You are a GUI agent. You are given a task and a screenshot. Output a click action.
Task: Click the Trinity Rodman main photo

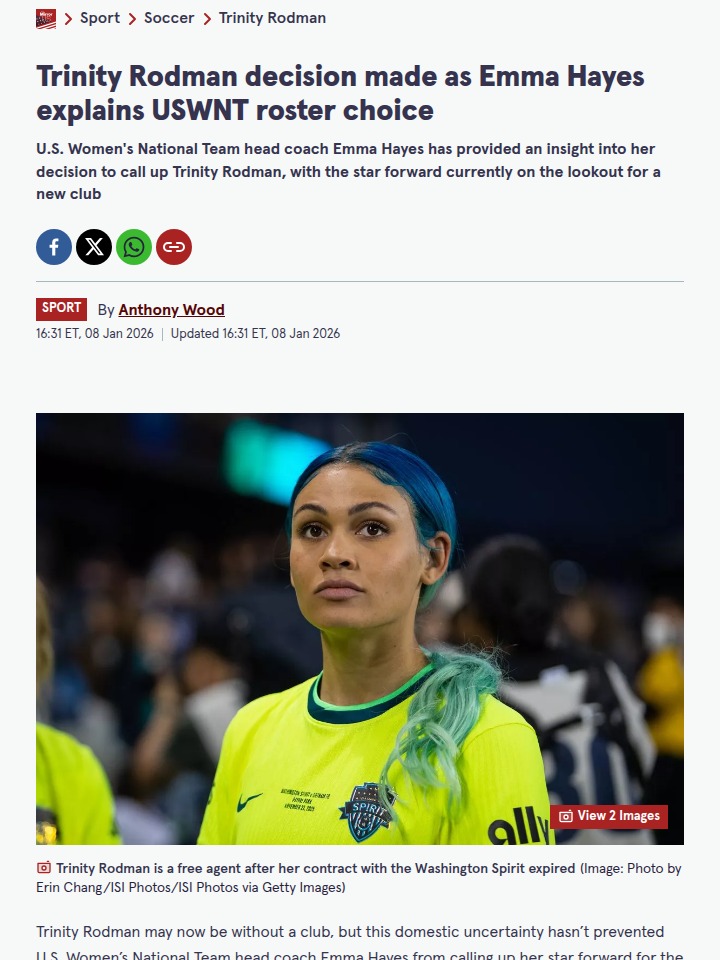[x=360, y=629]
